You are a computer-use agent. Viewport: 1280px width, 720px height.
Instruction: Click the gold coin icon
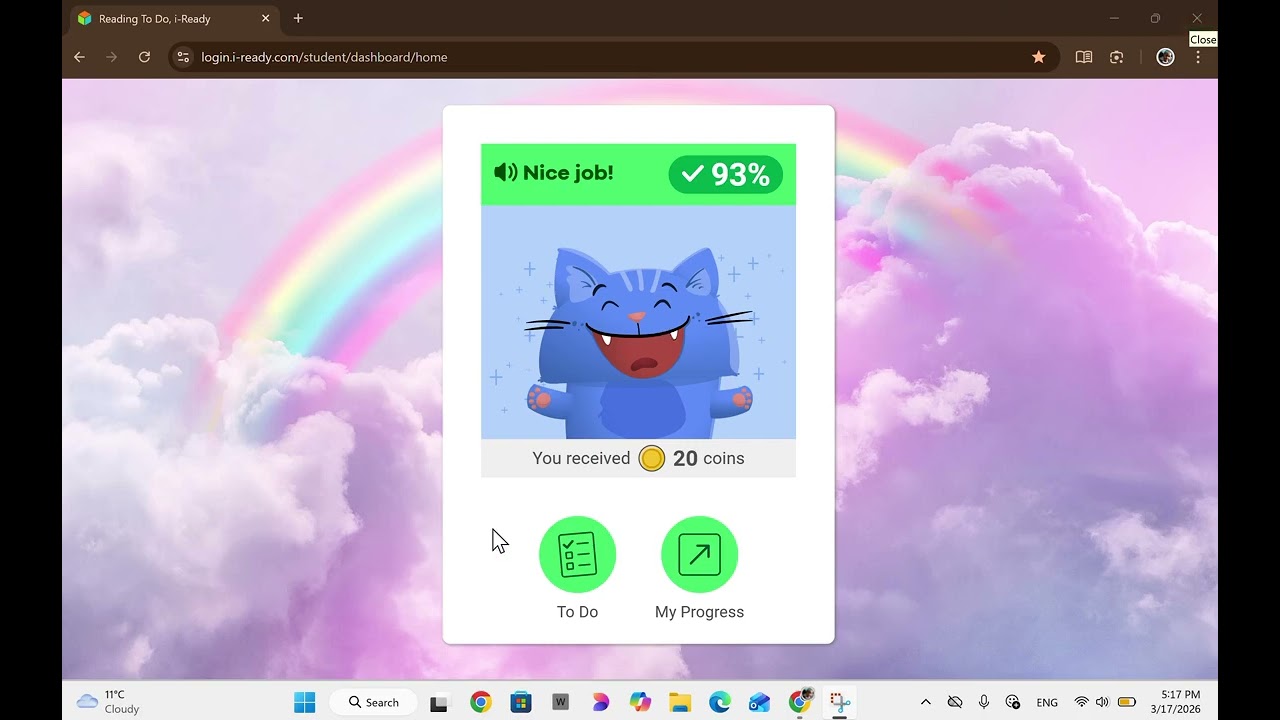tap(651, 459)
